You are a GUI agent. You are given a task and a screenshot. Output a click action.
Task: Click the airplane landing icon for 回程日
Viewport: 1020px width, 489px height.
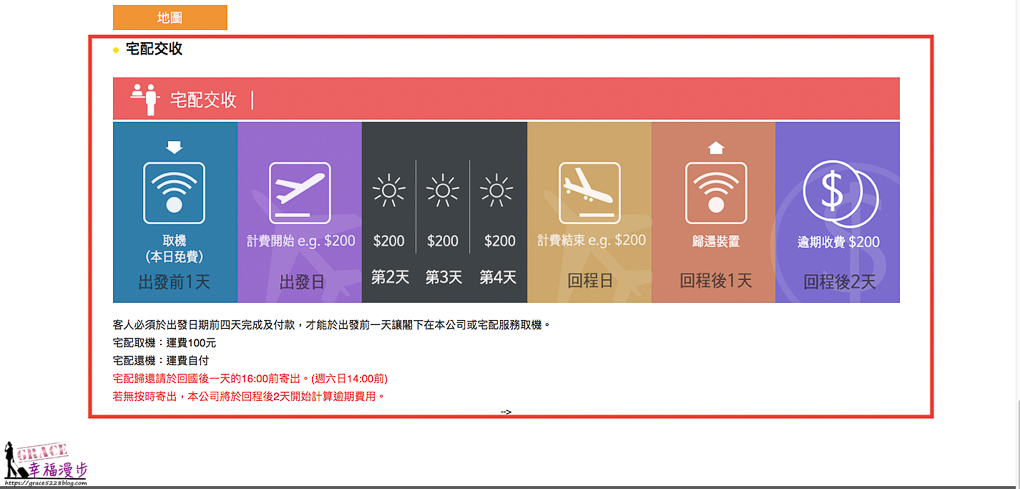(589, 192)
